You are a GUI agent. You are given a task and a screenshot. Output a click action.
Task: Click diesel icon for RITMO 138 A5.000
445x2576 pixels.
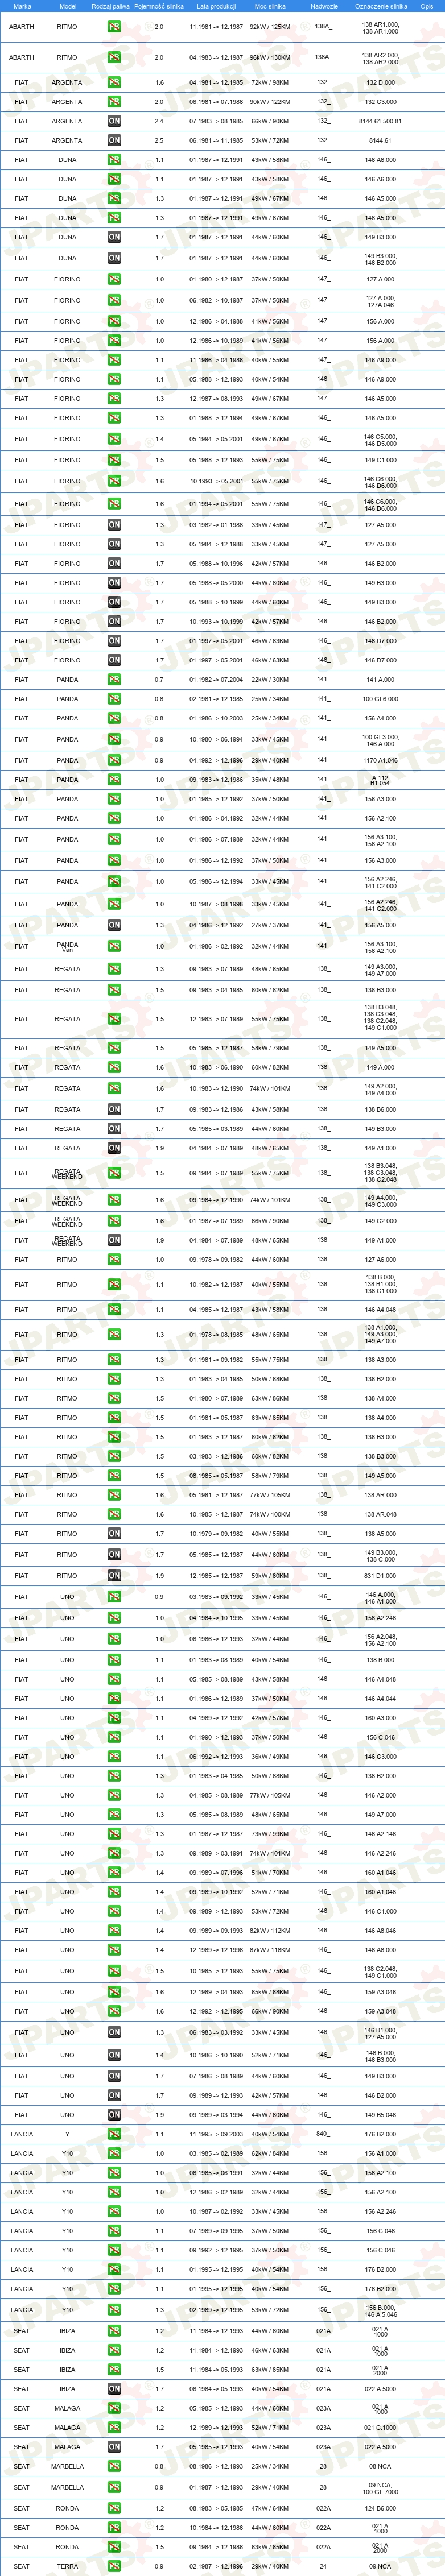(x=114, y=1534)
